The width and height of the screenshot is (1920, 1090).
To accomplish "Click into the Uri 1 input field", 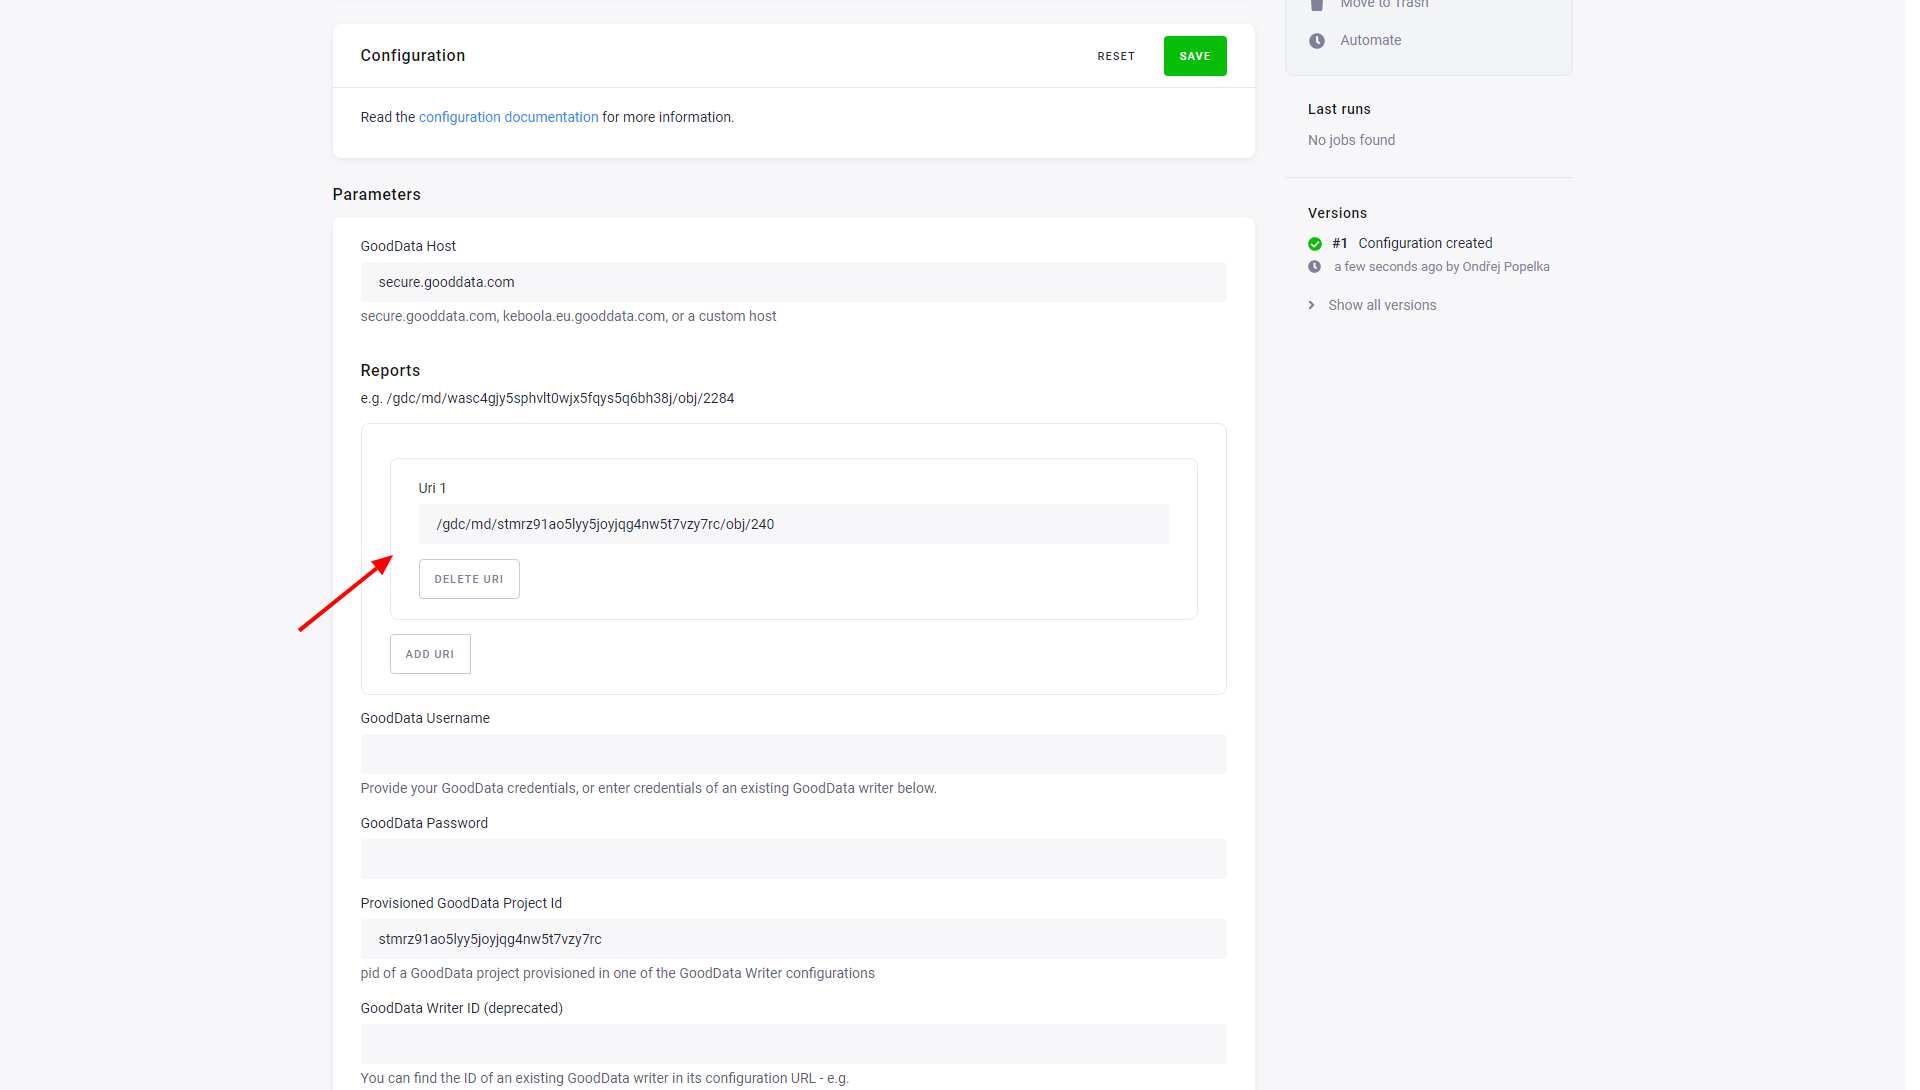I will click(793, 524).
